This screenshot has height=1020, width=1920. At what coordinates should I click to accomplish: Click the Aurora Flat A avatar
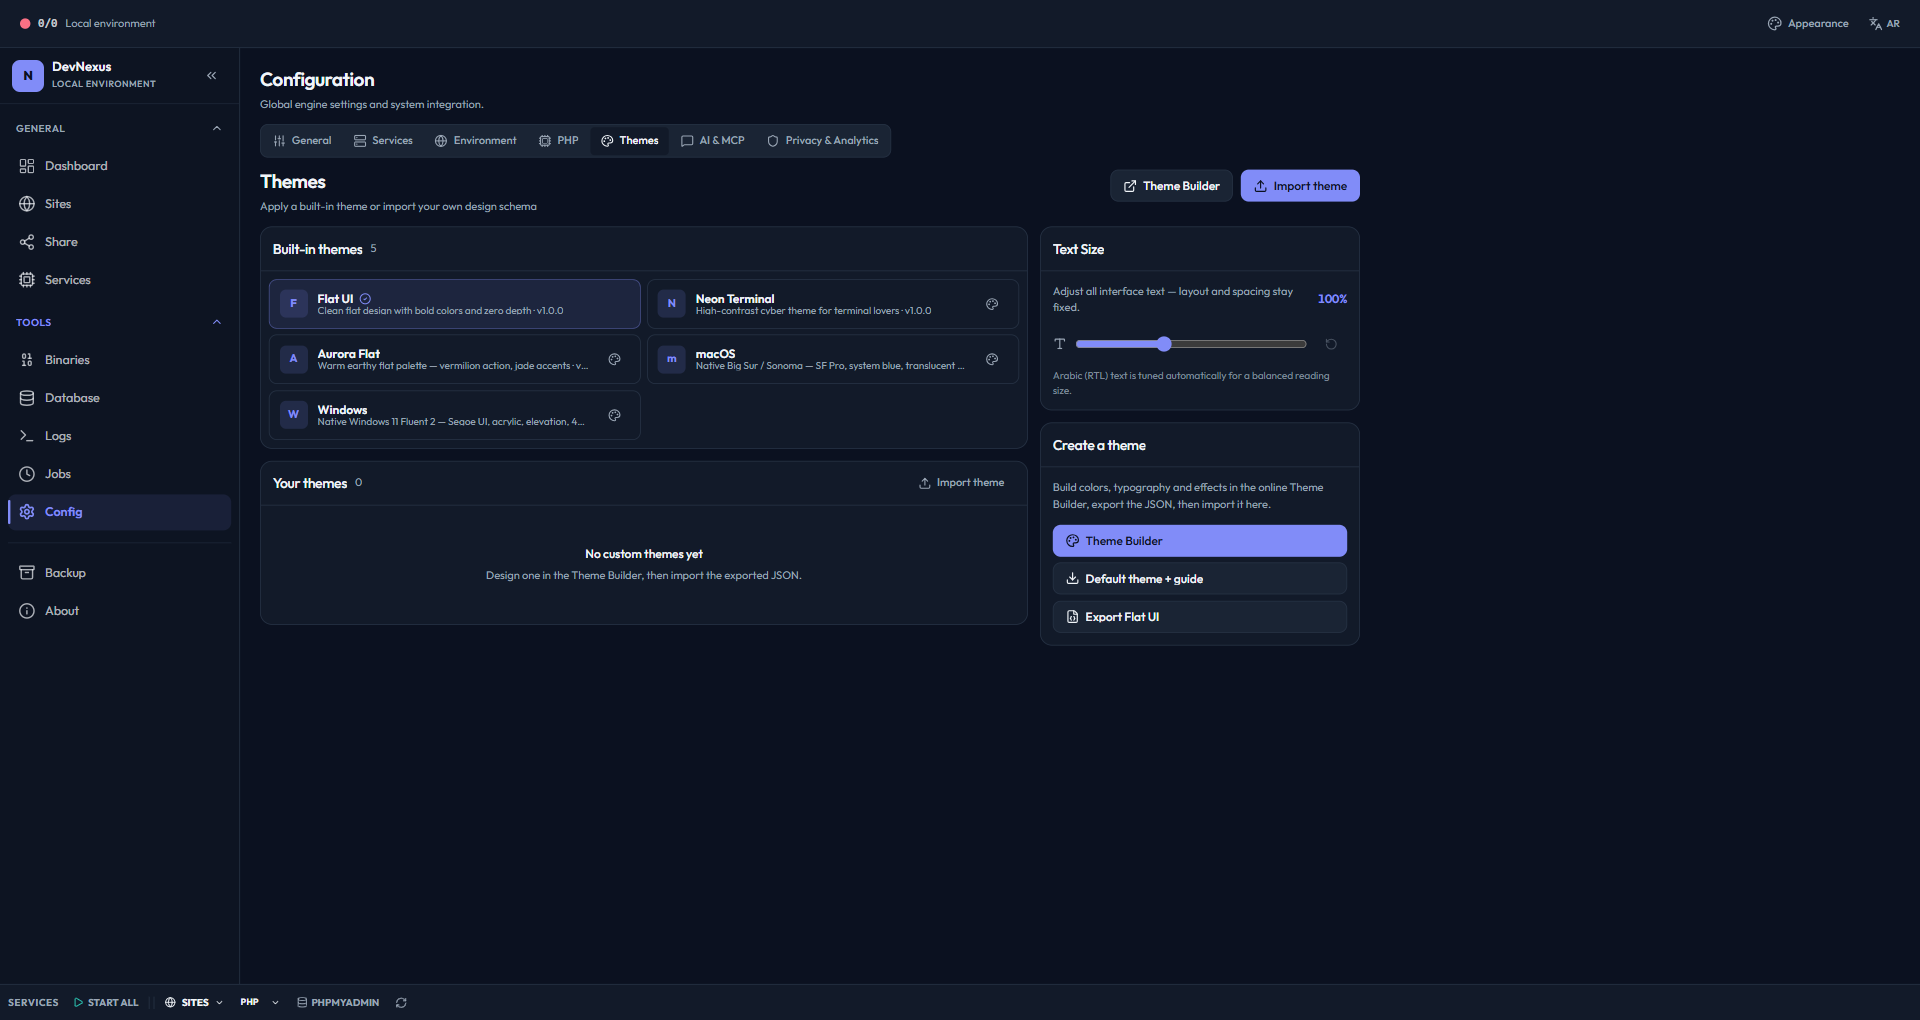(x=294, y=359)
